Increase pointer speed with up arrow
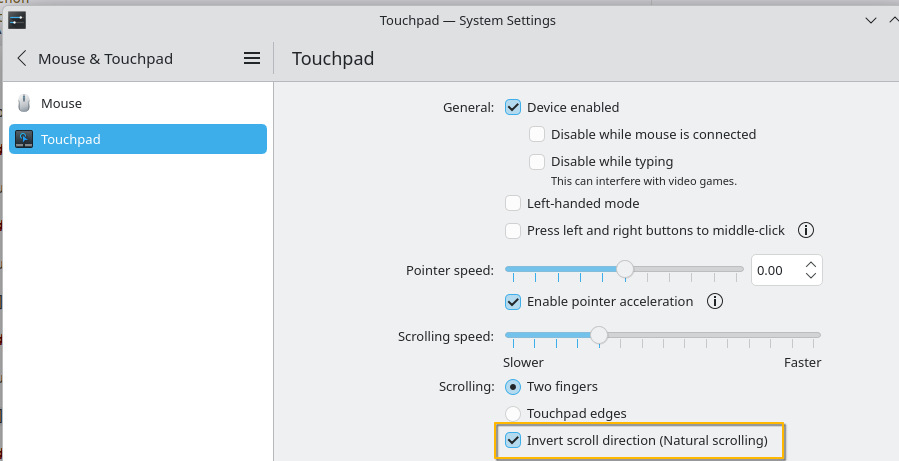 tap(811, 264)
